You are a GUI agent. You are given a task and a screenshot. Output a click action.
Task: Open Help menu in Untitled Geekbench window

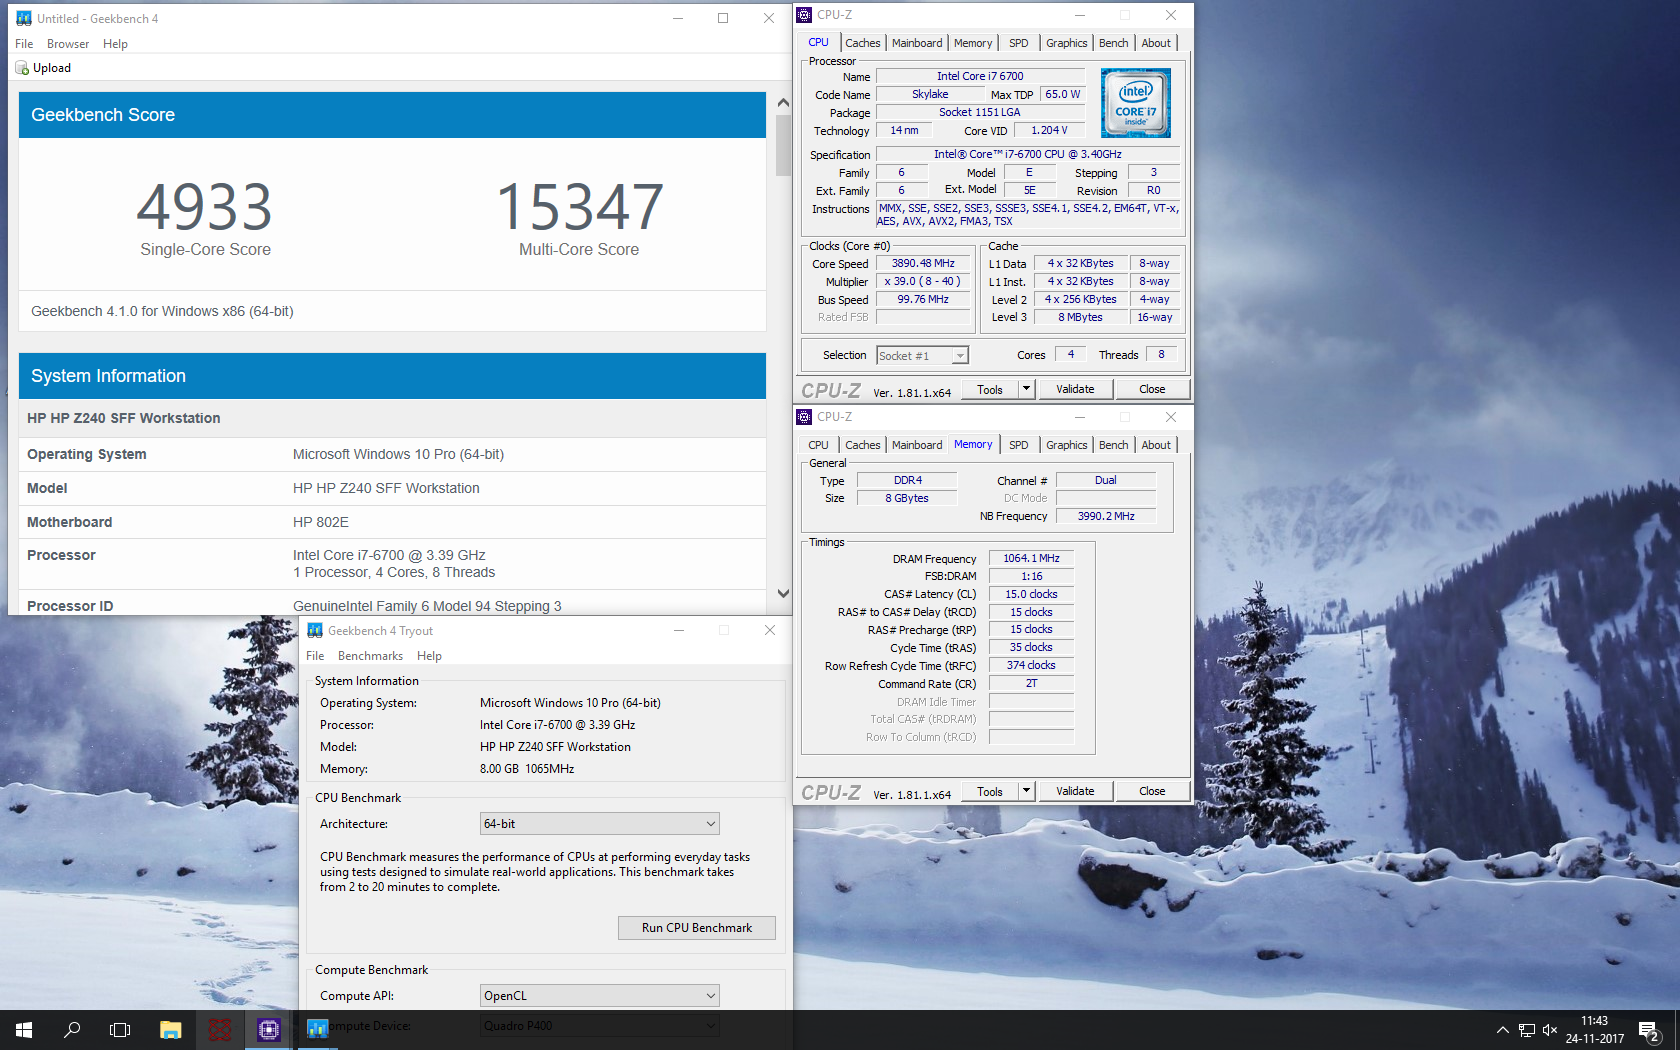tap(115, 44)
